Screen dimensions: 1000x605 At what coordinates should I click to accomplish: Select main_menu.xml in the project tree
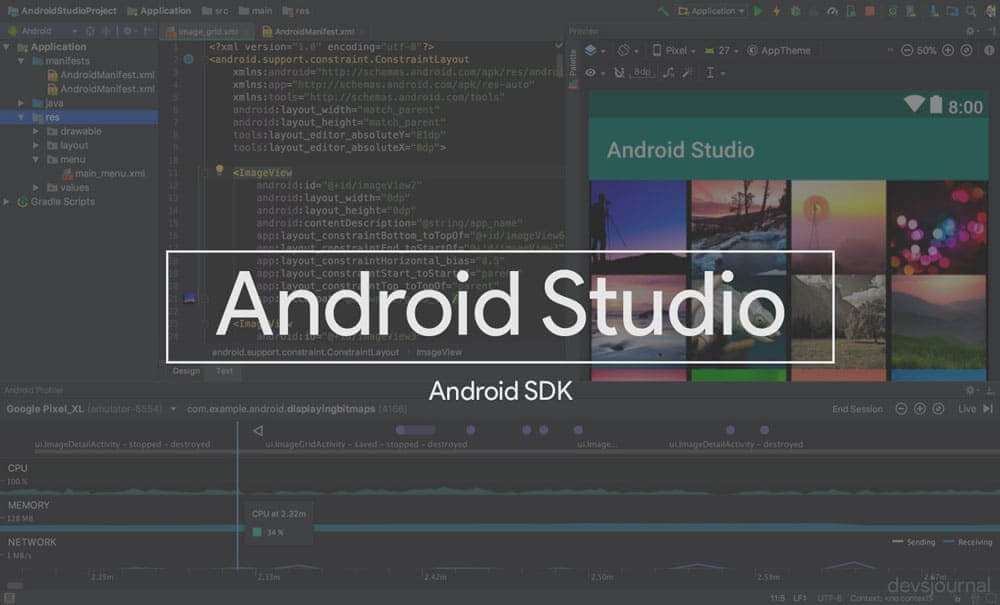click(x=103, y=173)
